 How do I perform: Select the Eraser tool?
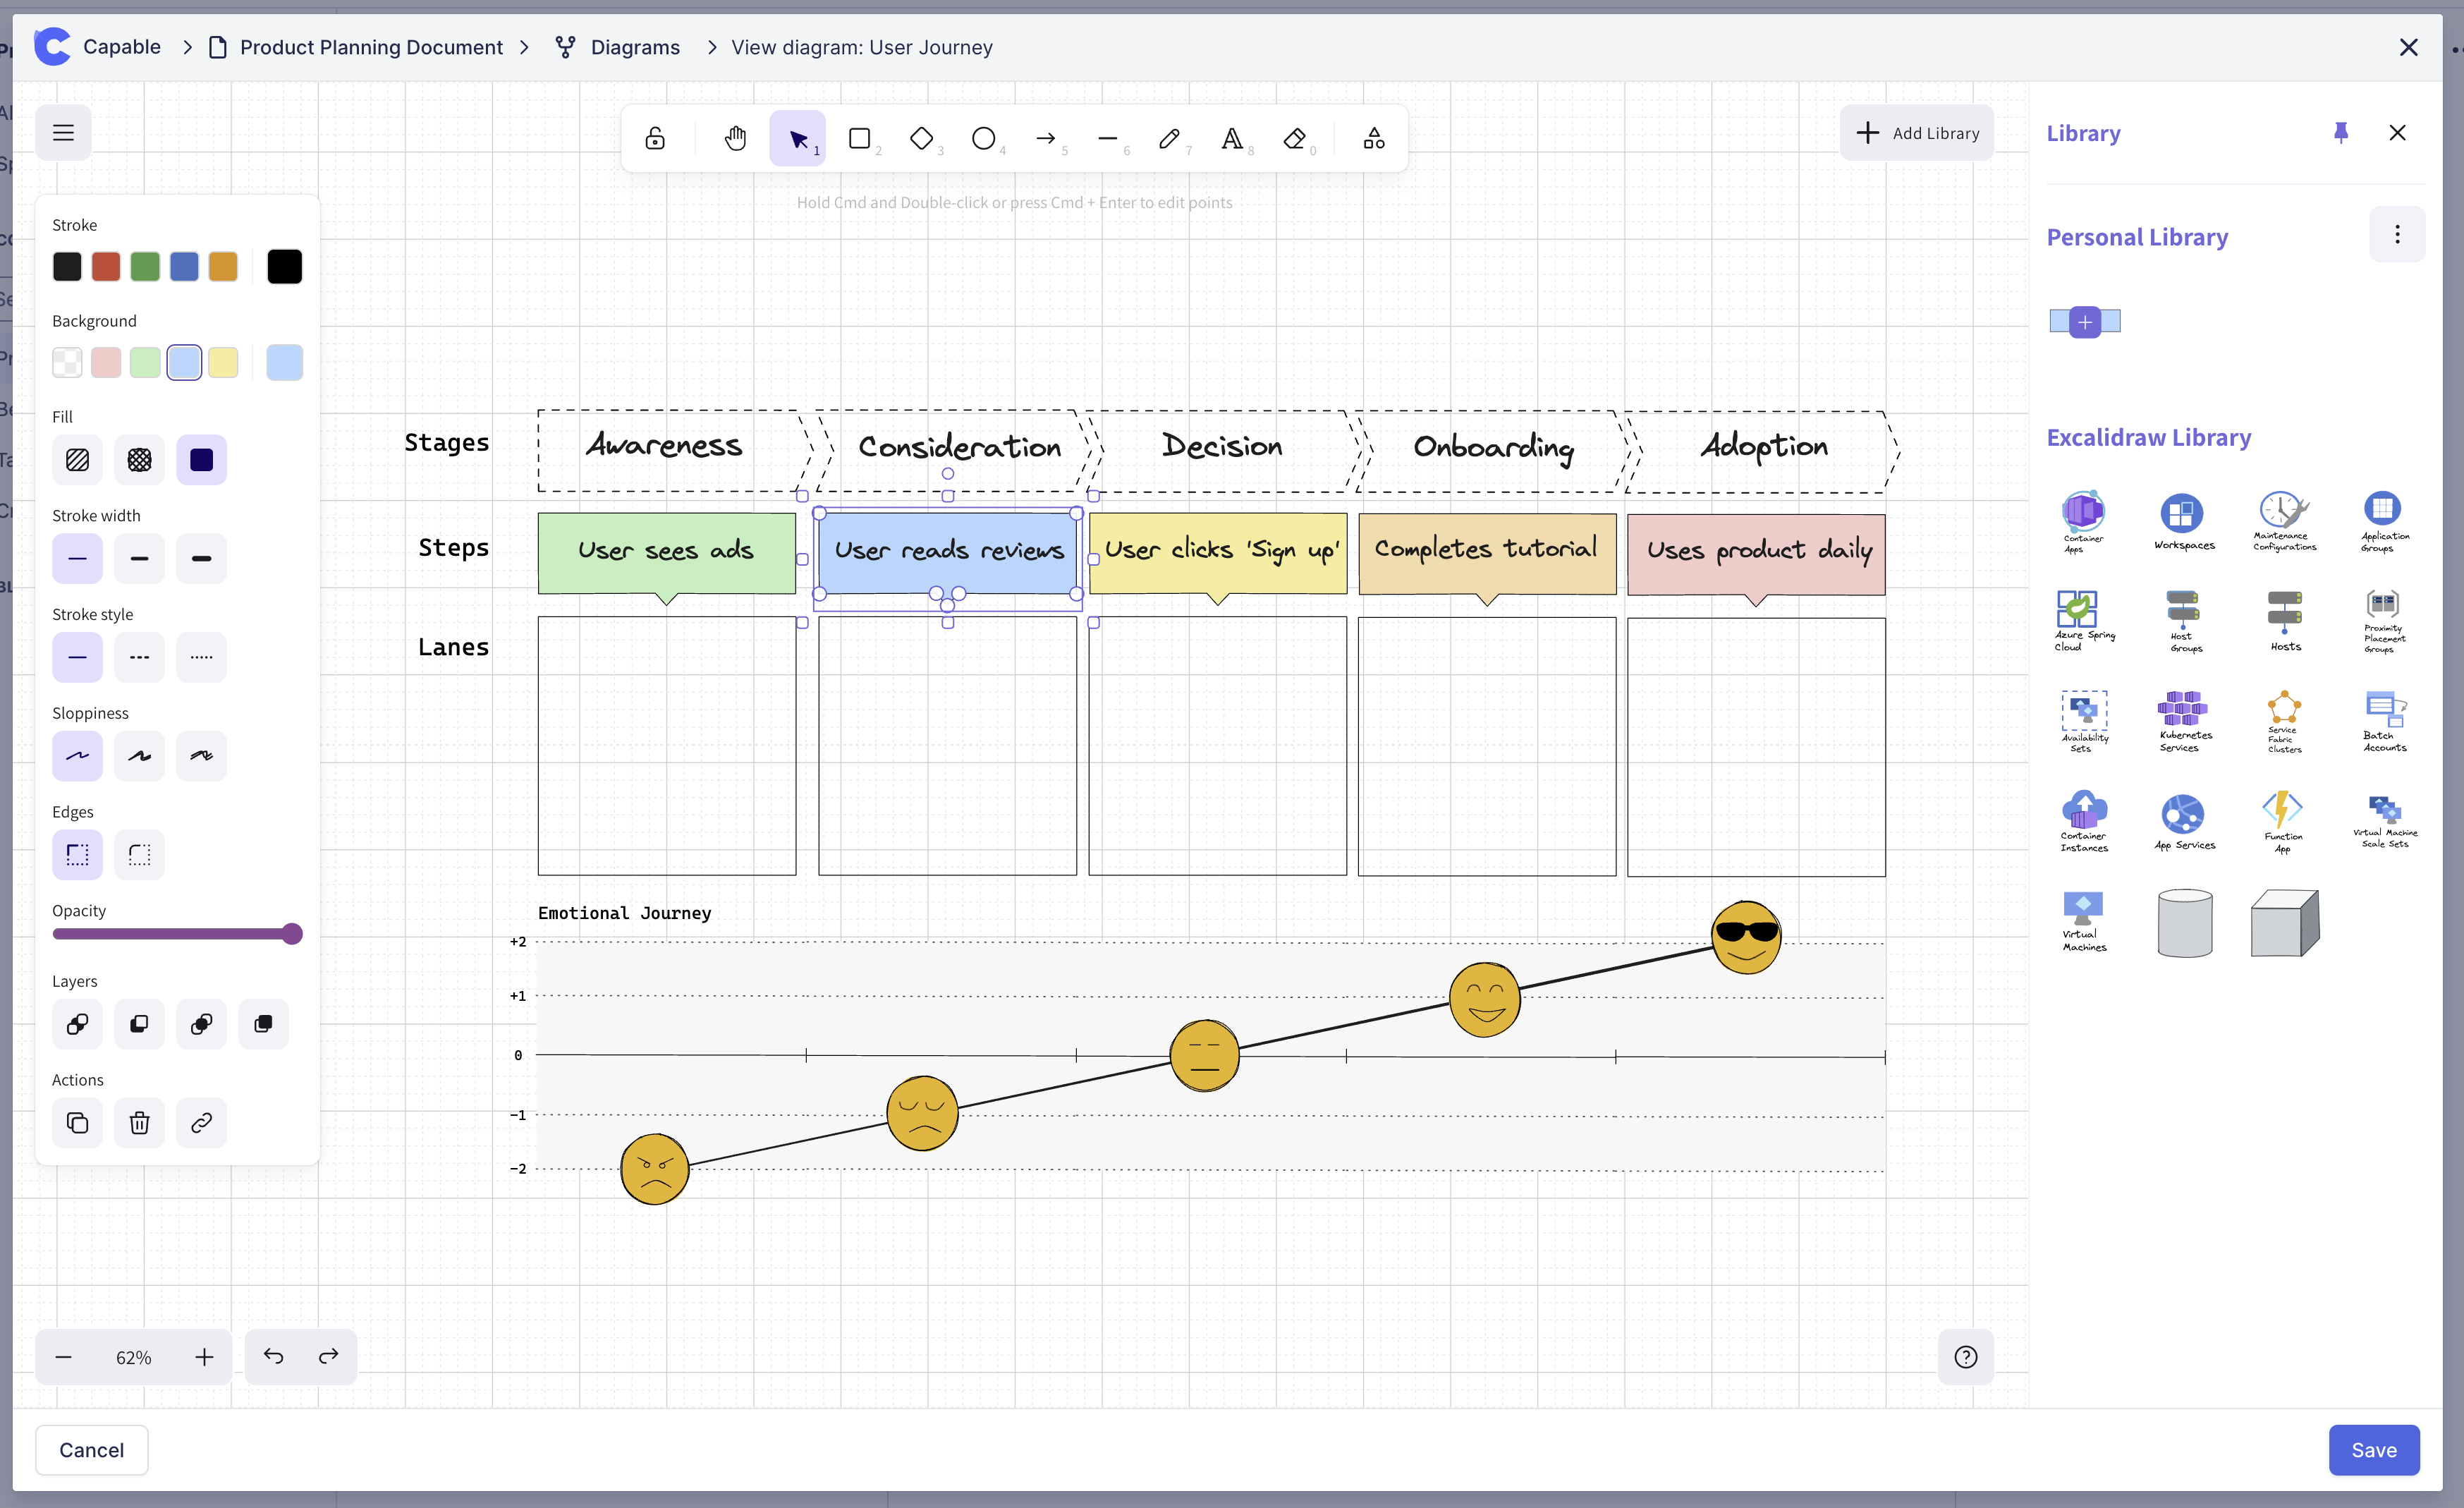(x=1294, y=138)
